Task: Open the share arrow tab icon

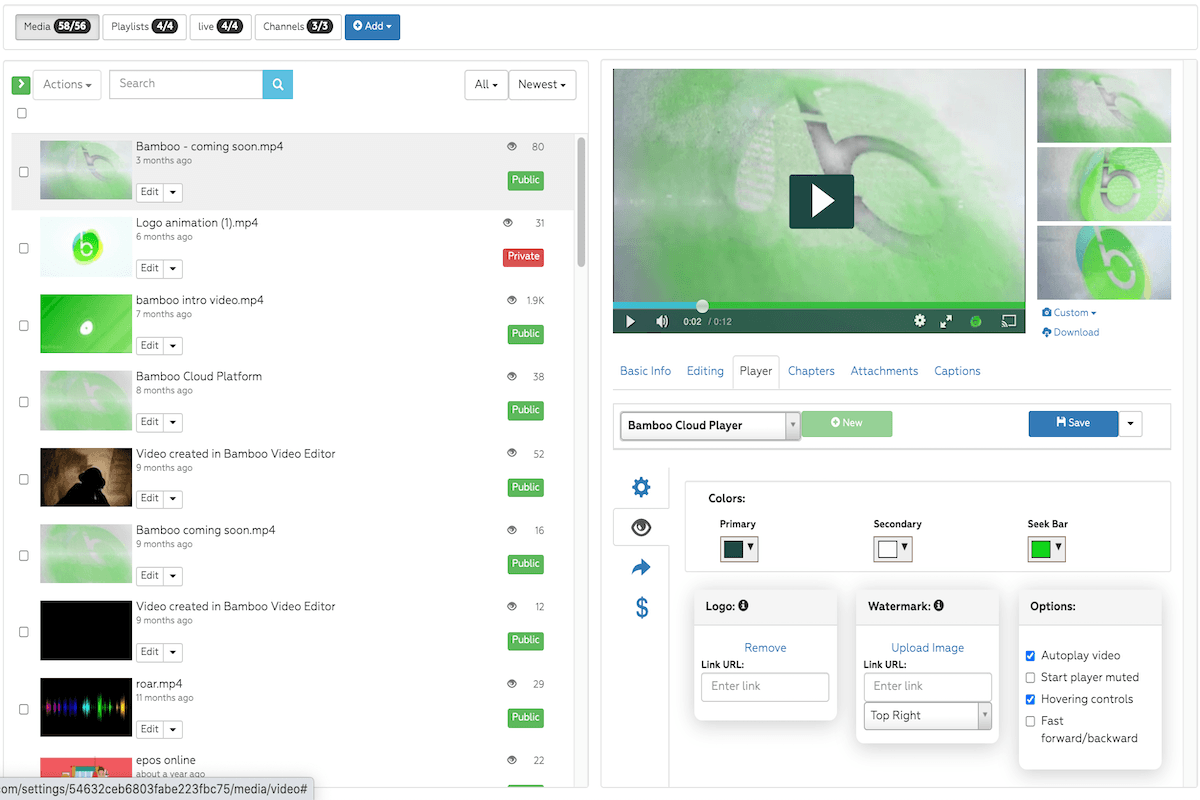Action: (x=641, y=568)
